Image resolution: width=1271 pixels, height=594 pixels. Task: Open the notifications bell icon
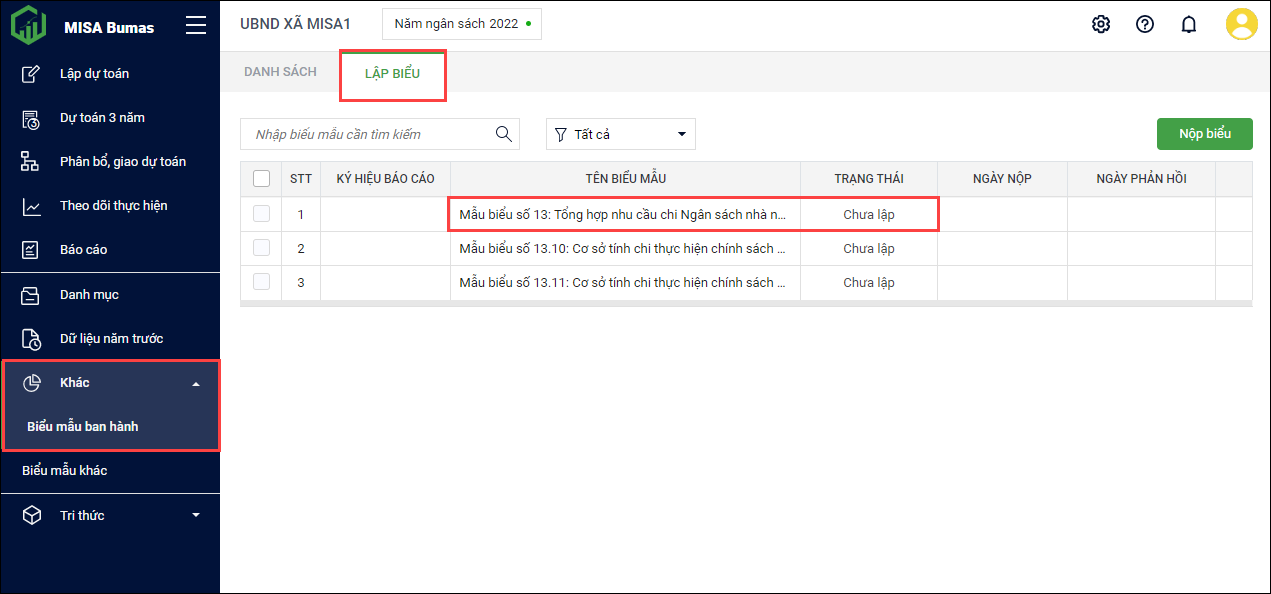(x=1189, y=24)
